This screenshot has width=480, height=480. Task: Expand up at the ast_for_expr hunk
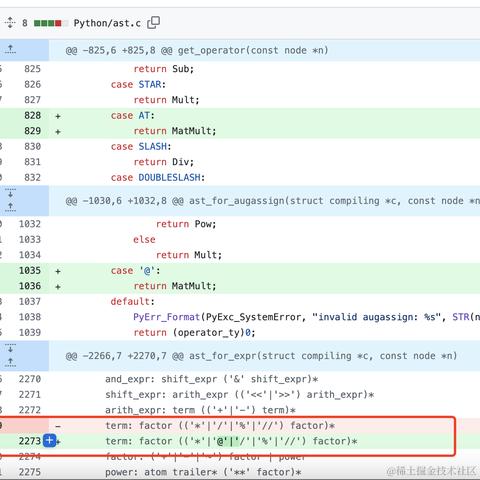point(10,362)
